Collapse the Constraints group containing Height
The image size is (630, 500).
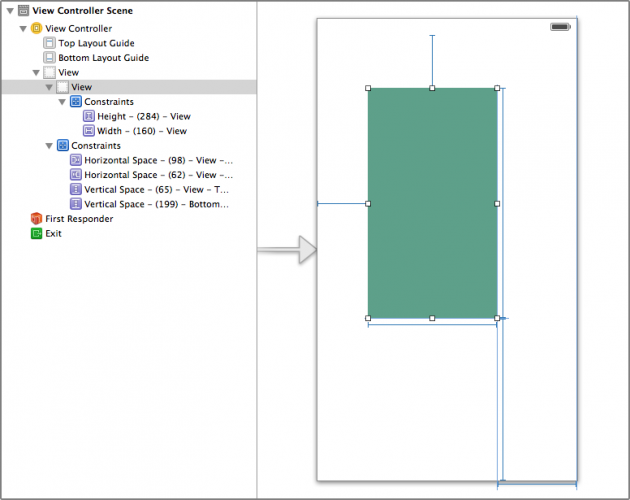click(62, 102)
